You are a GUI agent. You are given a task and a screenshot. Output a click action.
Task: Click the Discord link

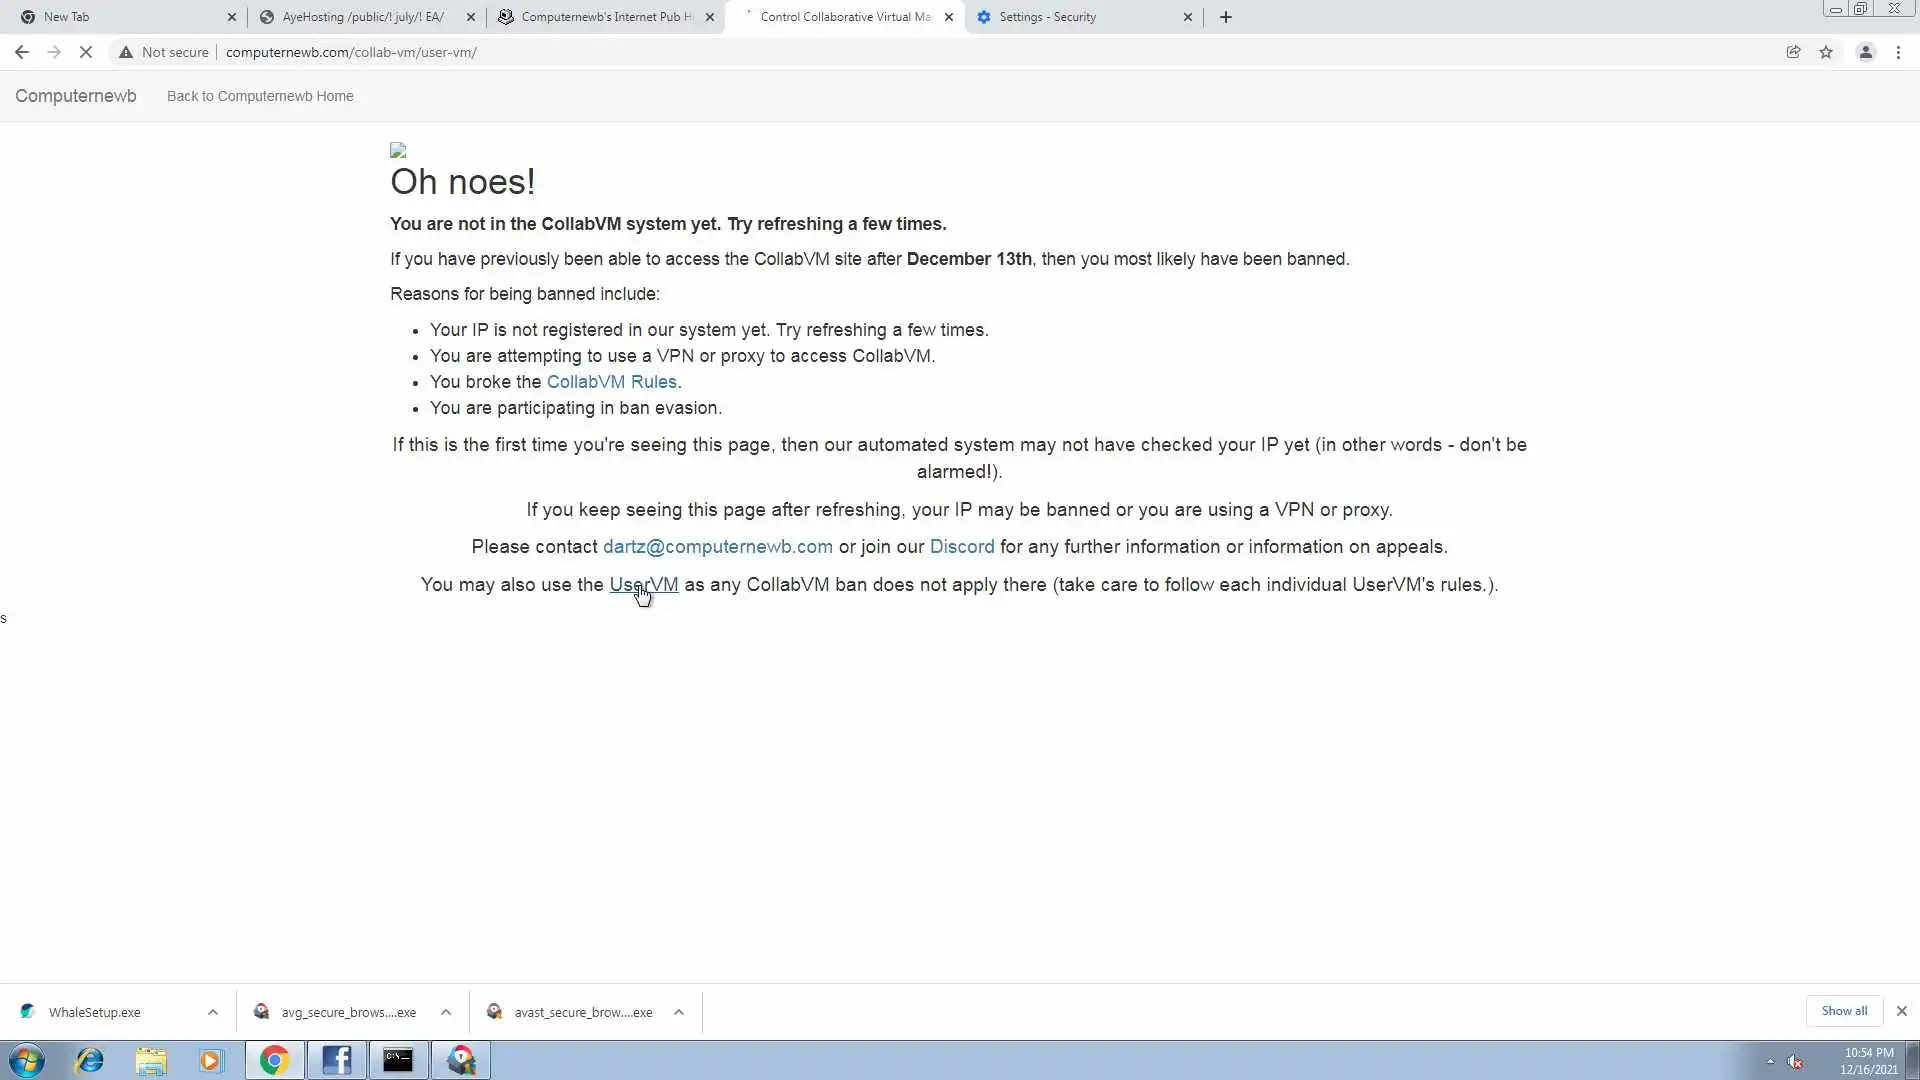pyautogui.click(x=961, y=547)
